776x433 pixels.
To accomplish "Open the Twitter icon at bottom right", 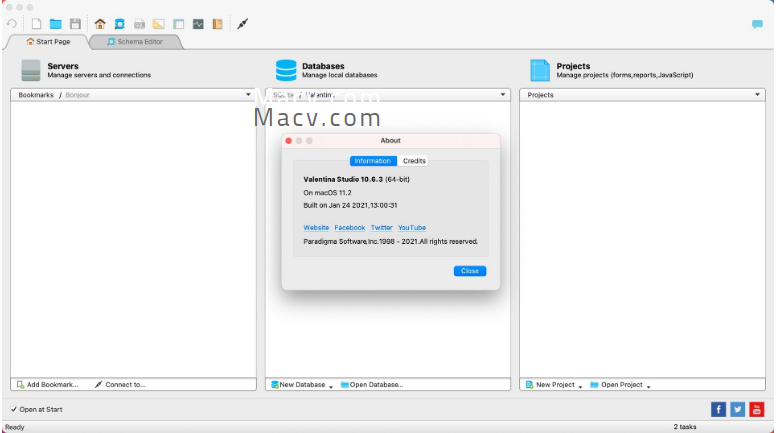I will pos(737,409).
